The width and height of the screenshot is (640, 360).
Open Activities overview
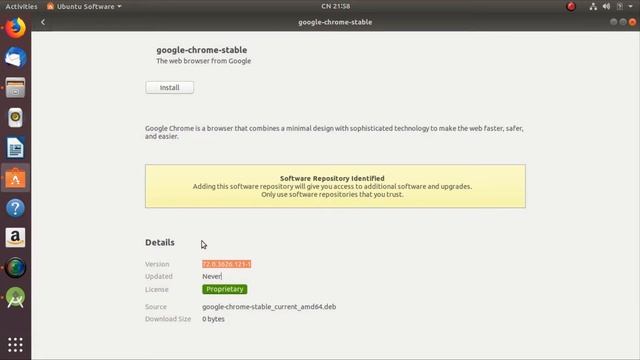21,6
